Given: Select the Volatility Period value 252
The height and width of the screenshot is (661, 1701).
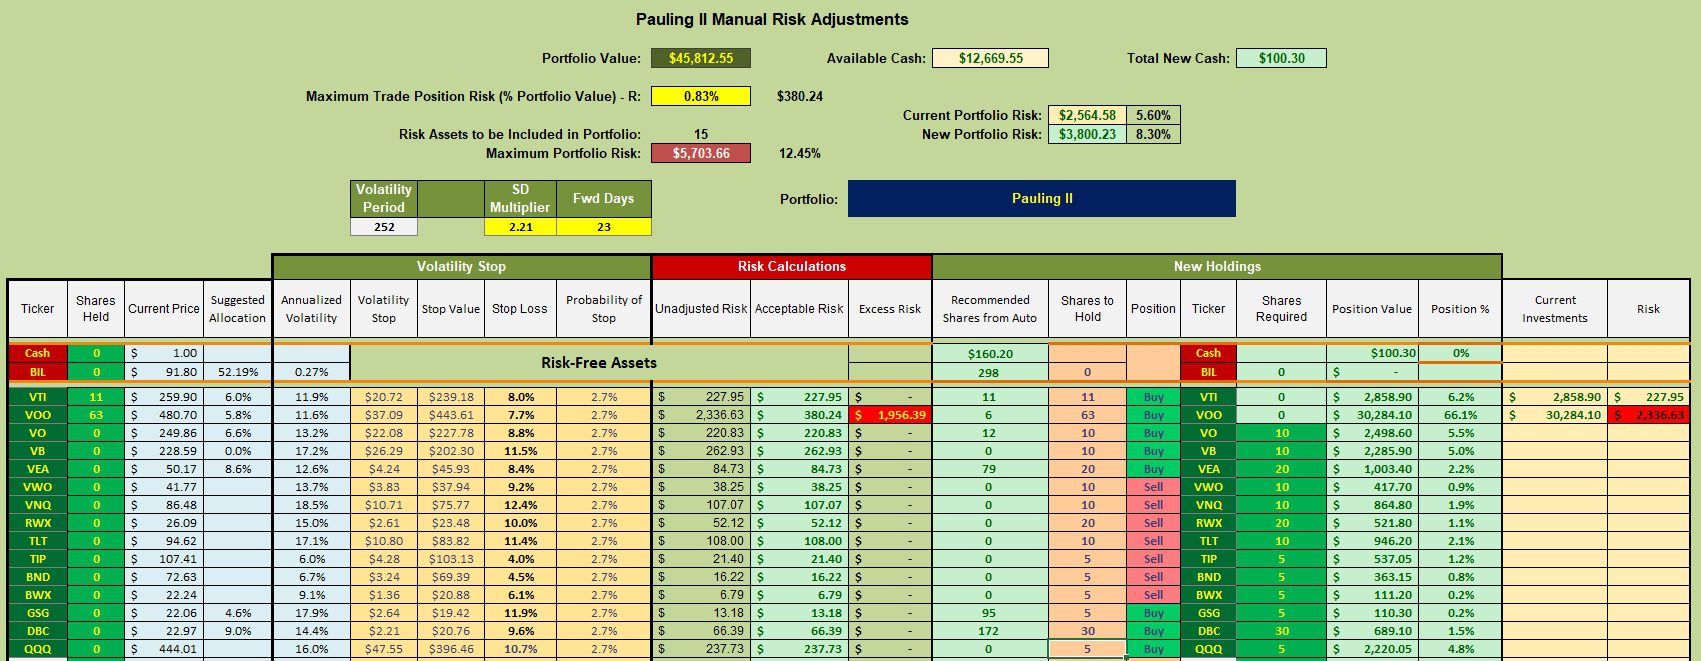Looking at the screenshot, I should [384, 227].
